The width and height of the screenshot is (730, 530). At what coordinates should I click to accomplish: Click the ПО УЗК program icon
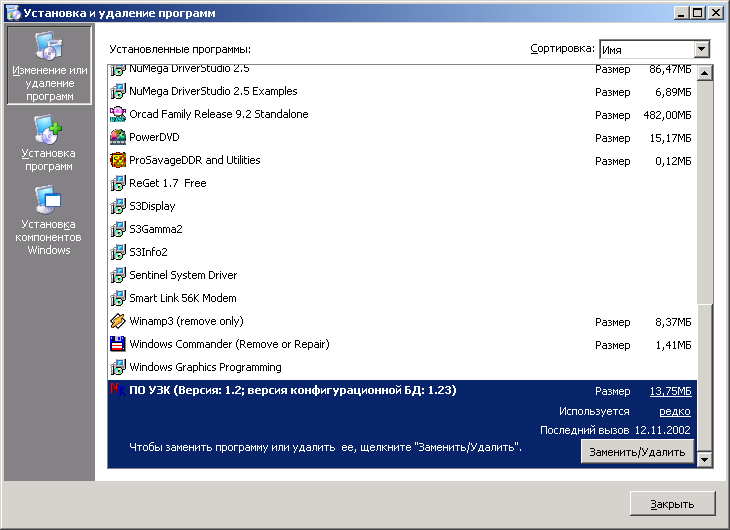(118, 389)
